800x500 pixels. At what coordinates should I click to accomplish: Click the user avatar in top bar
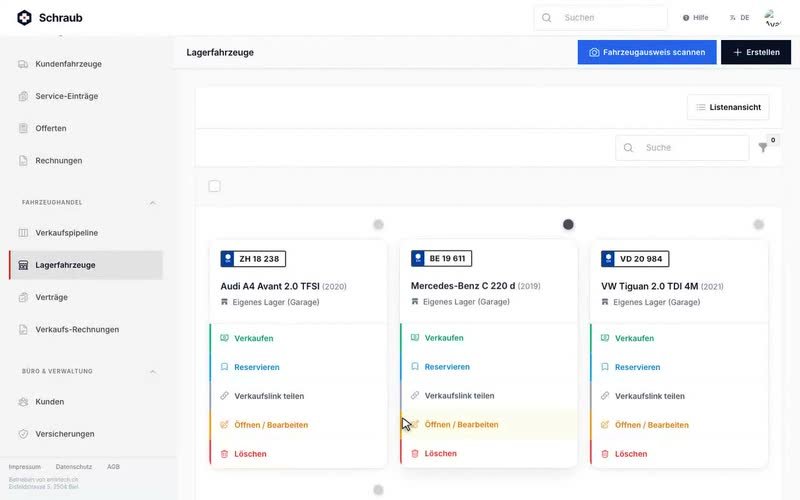coord(773,18)
